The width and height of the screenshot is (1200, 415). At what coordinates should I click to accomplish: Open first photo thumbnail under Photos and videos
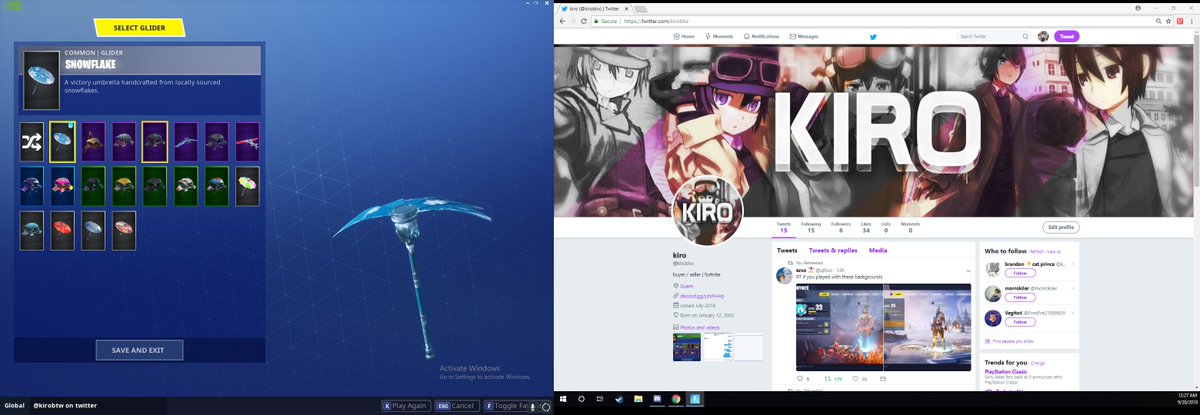(687, 347)
